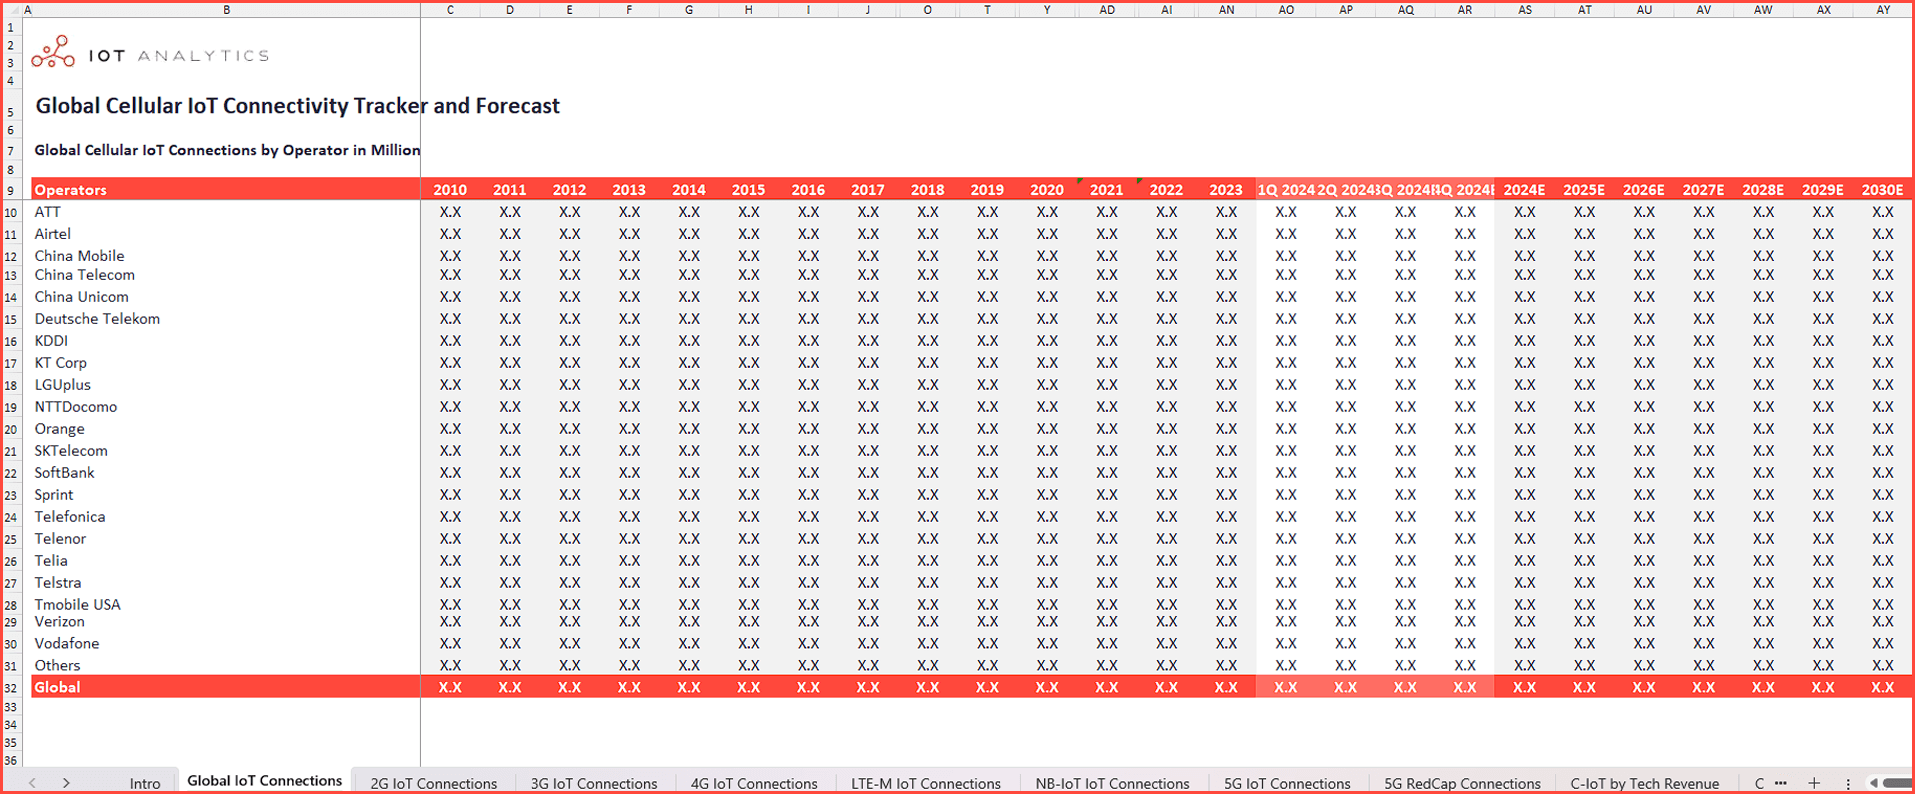The width and height of the screenshot is (1915, 794).
Task: Click the Sprint operator cell
Action: (226, 495)
